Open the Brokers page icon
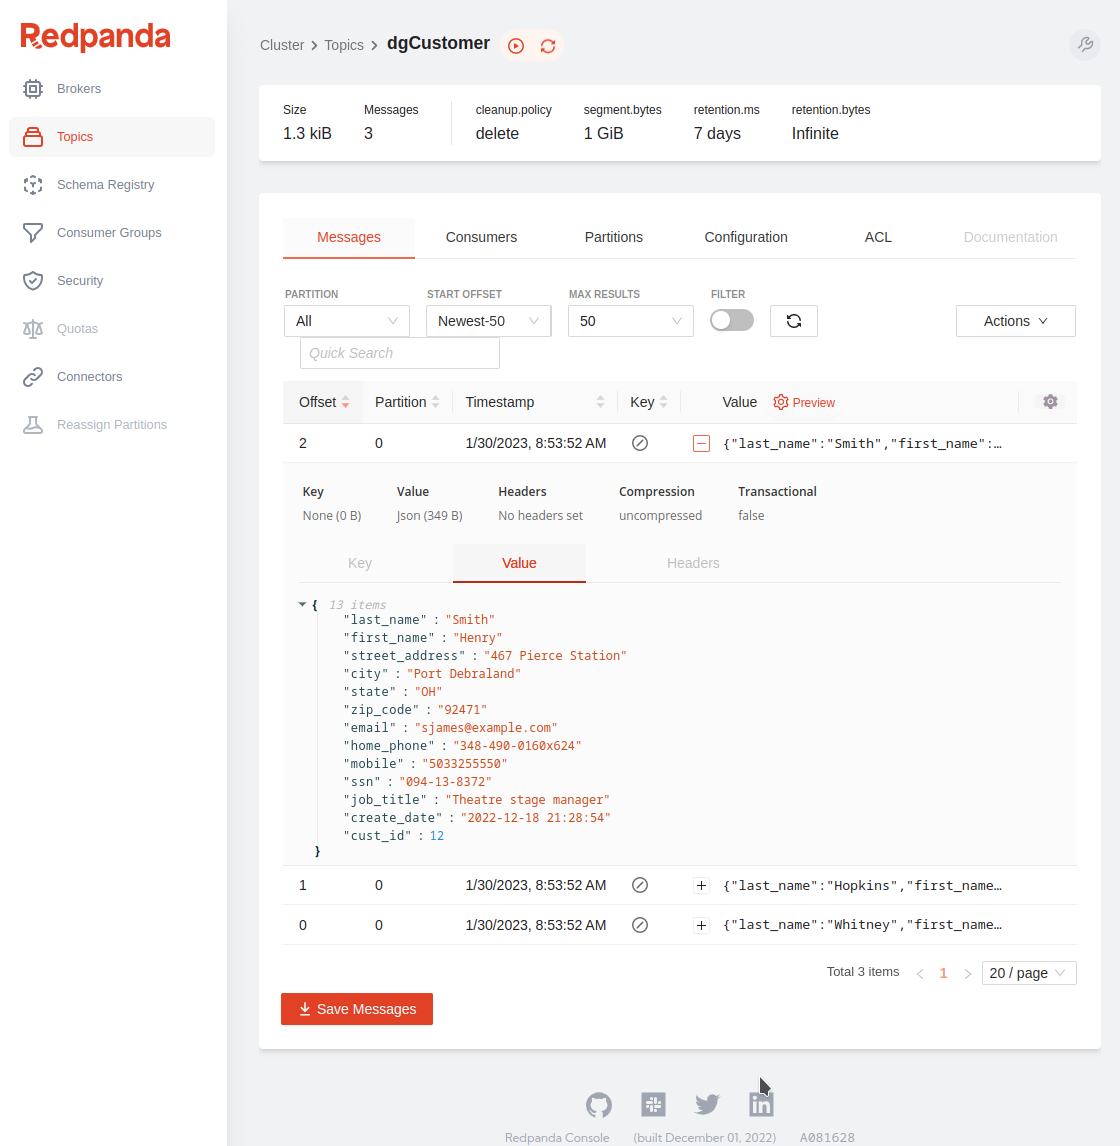 33,88
